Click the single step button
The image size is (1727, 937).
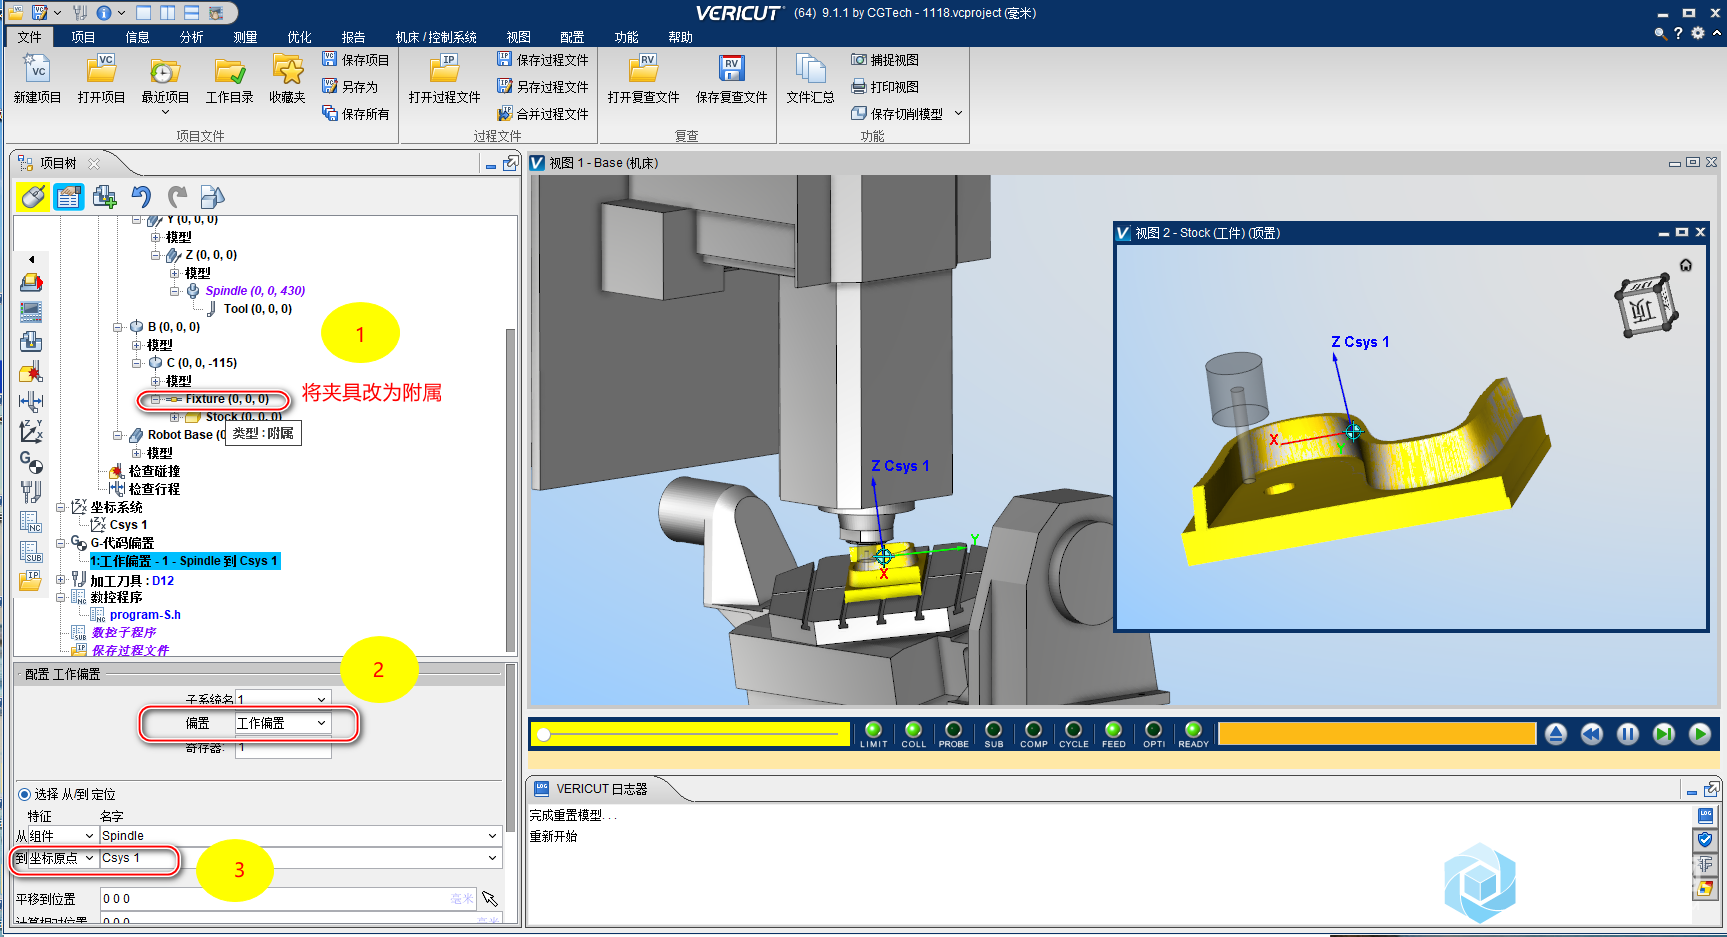[x=1663, y=734]
